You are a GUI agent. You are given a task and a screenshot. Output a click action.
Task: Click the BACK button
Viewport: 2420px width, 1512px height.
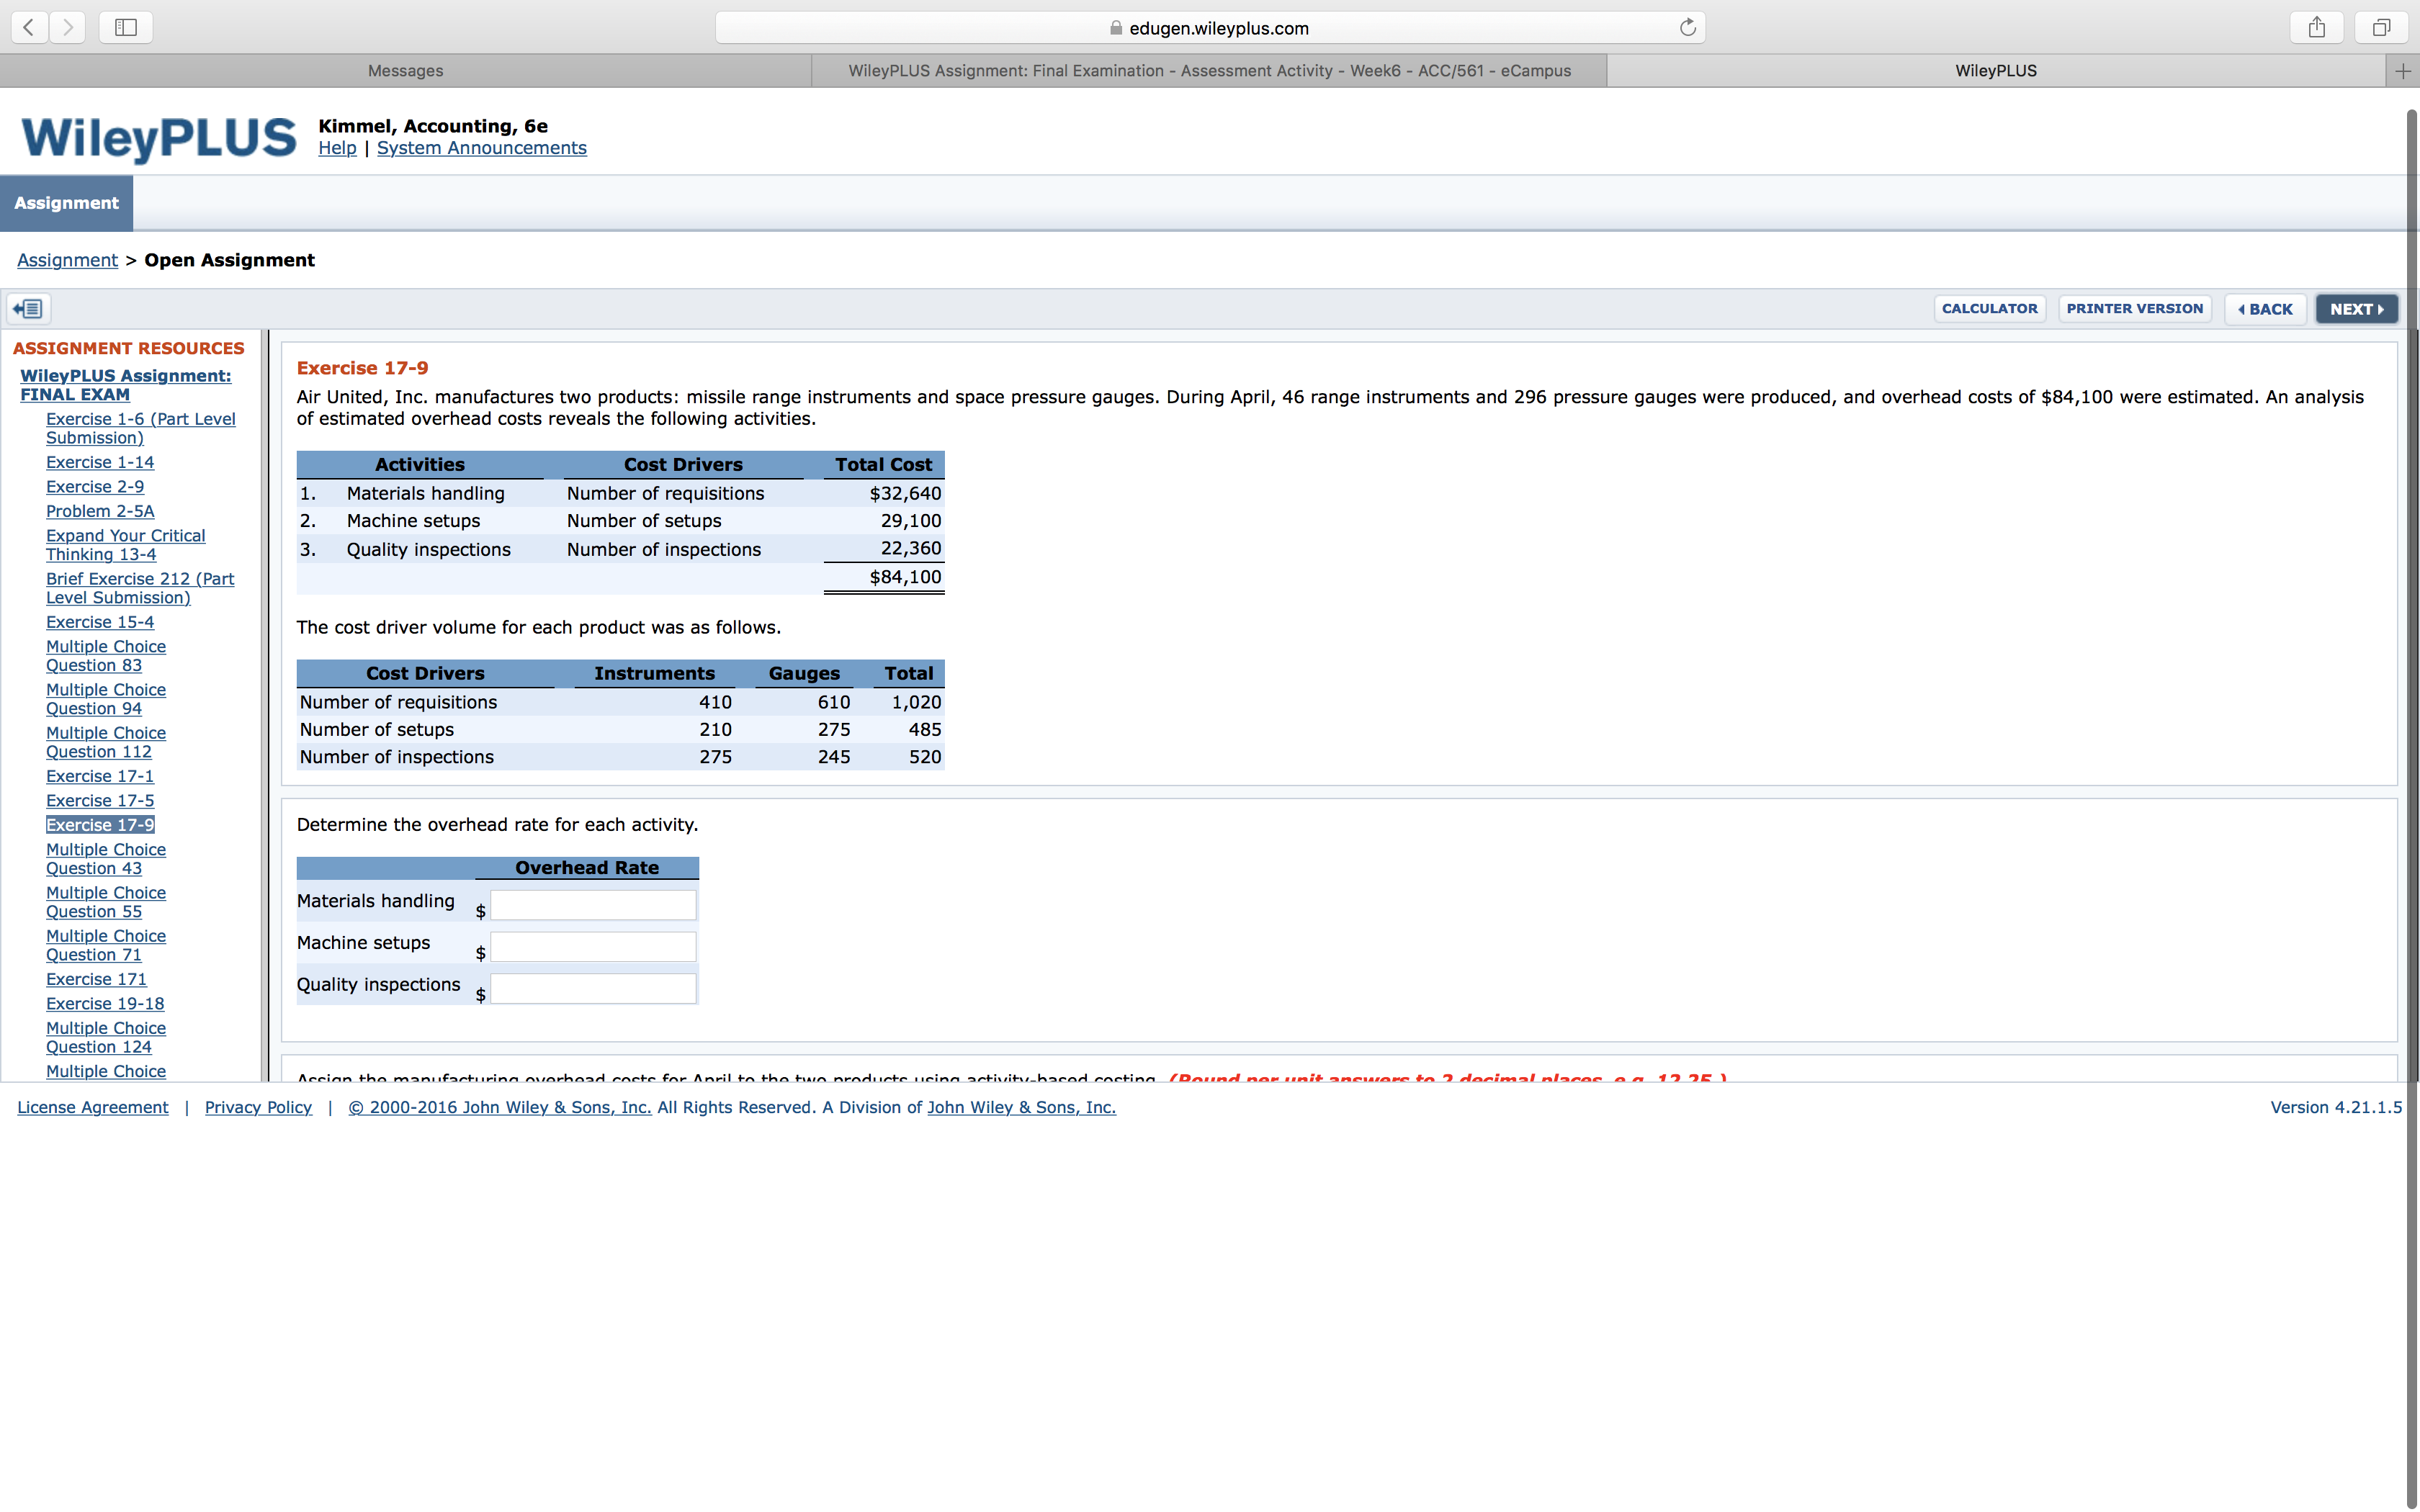[2265, 309]
